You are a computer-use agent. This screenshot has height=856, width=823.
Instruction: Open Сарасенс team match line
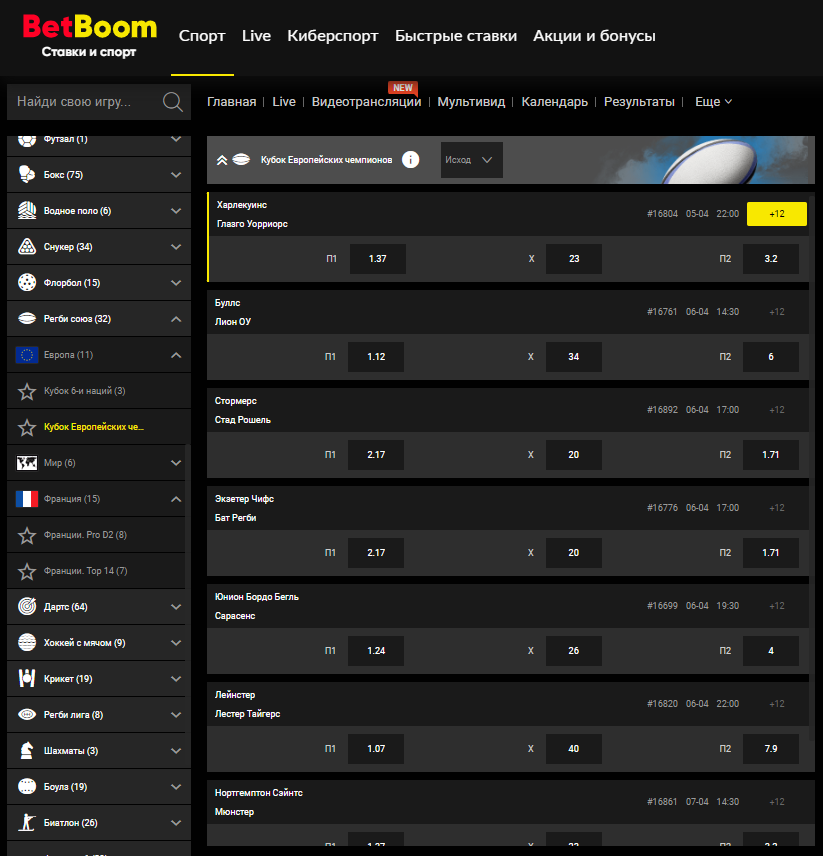point(235,616)
